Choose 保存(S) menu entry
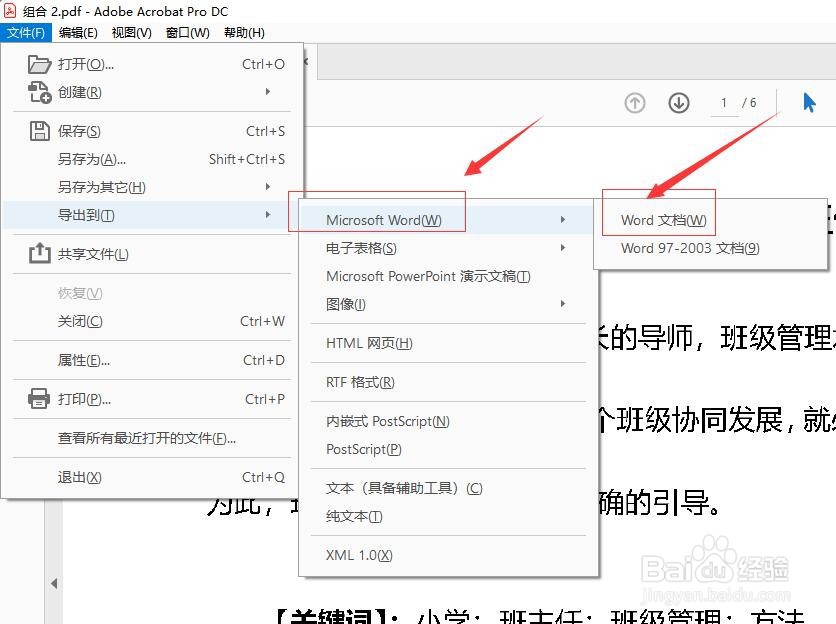The height and width of the screenshot is (624, 836). [152, 131]
